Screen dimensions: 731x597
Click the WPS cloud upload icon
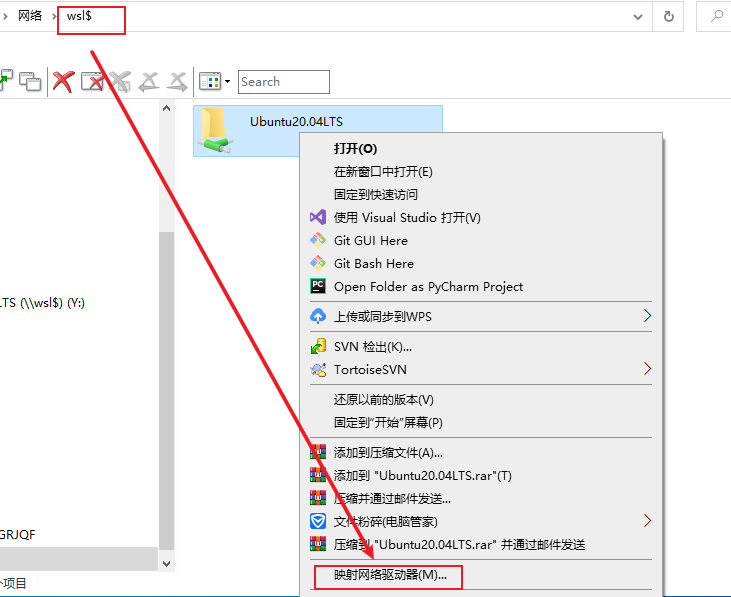[318, 316]
